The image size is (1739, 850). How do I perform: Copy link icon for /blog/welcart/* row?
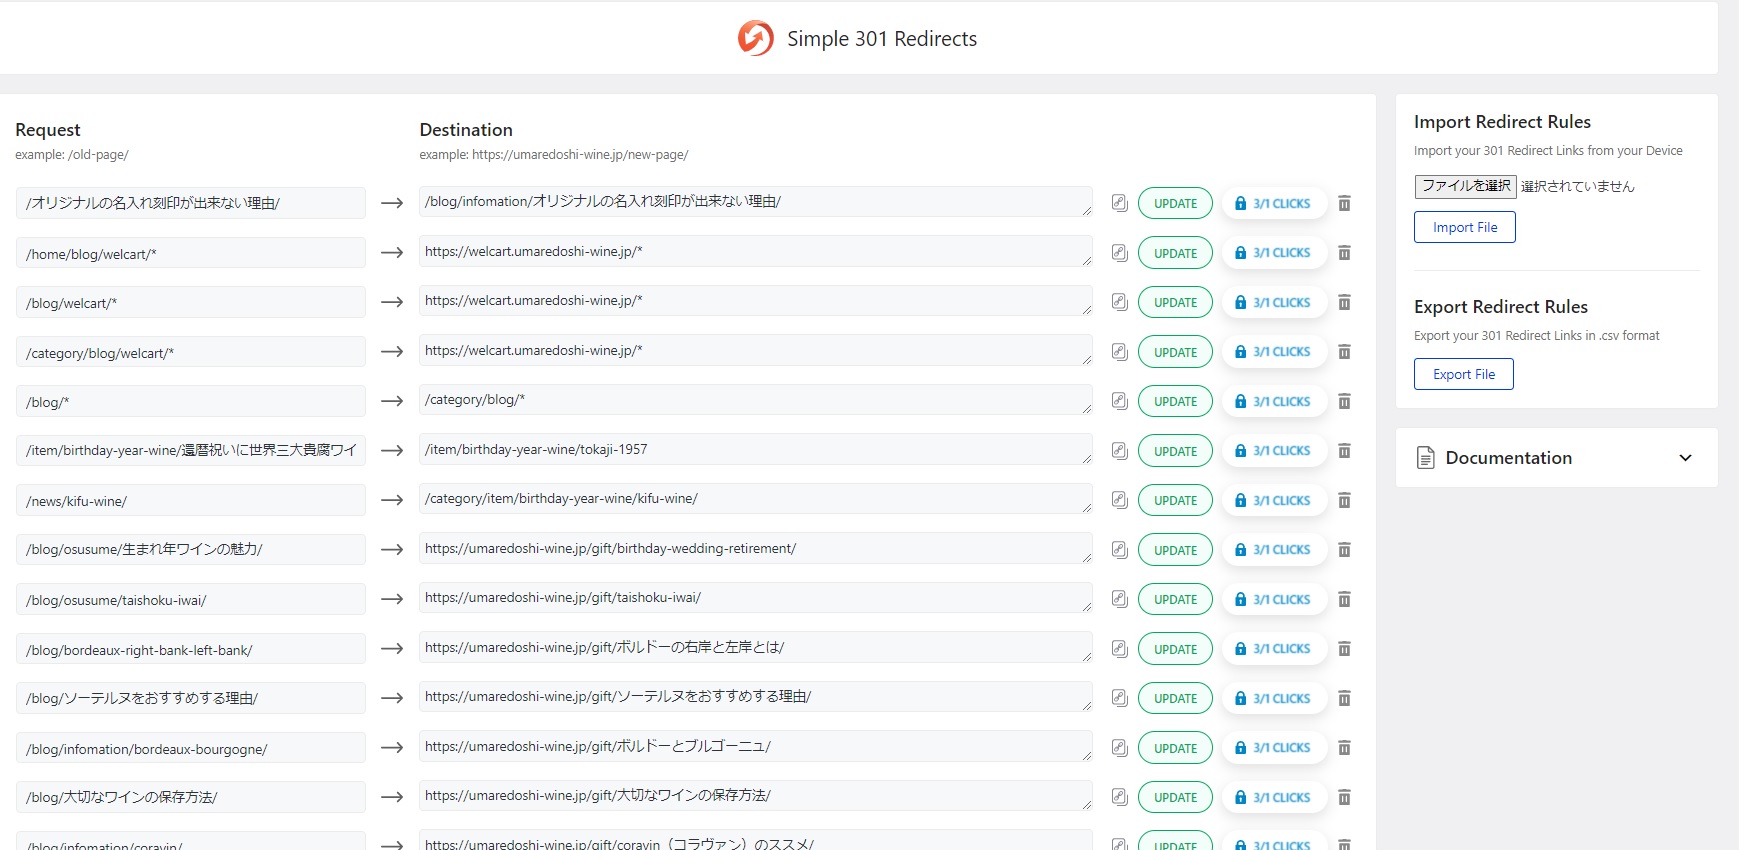pos(1120,302)
